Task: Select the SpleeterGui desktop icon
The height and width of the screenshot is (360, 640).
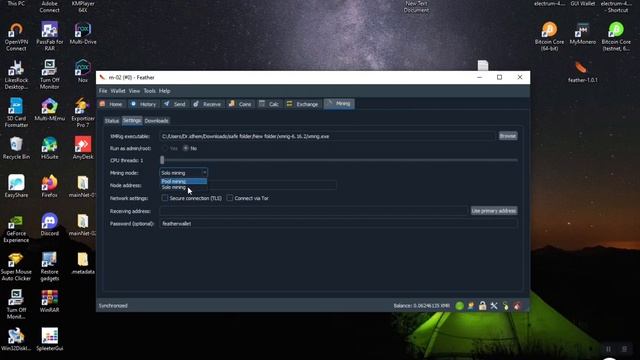Action: pos(49,340)
